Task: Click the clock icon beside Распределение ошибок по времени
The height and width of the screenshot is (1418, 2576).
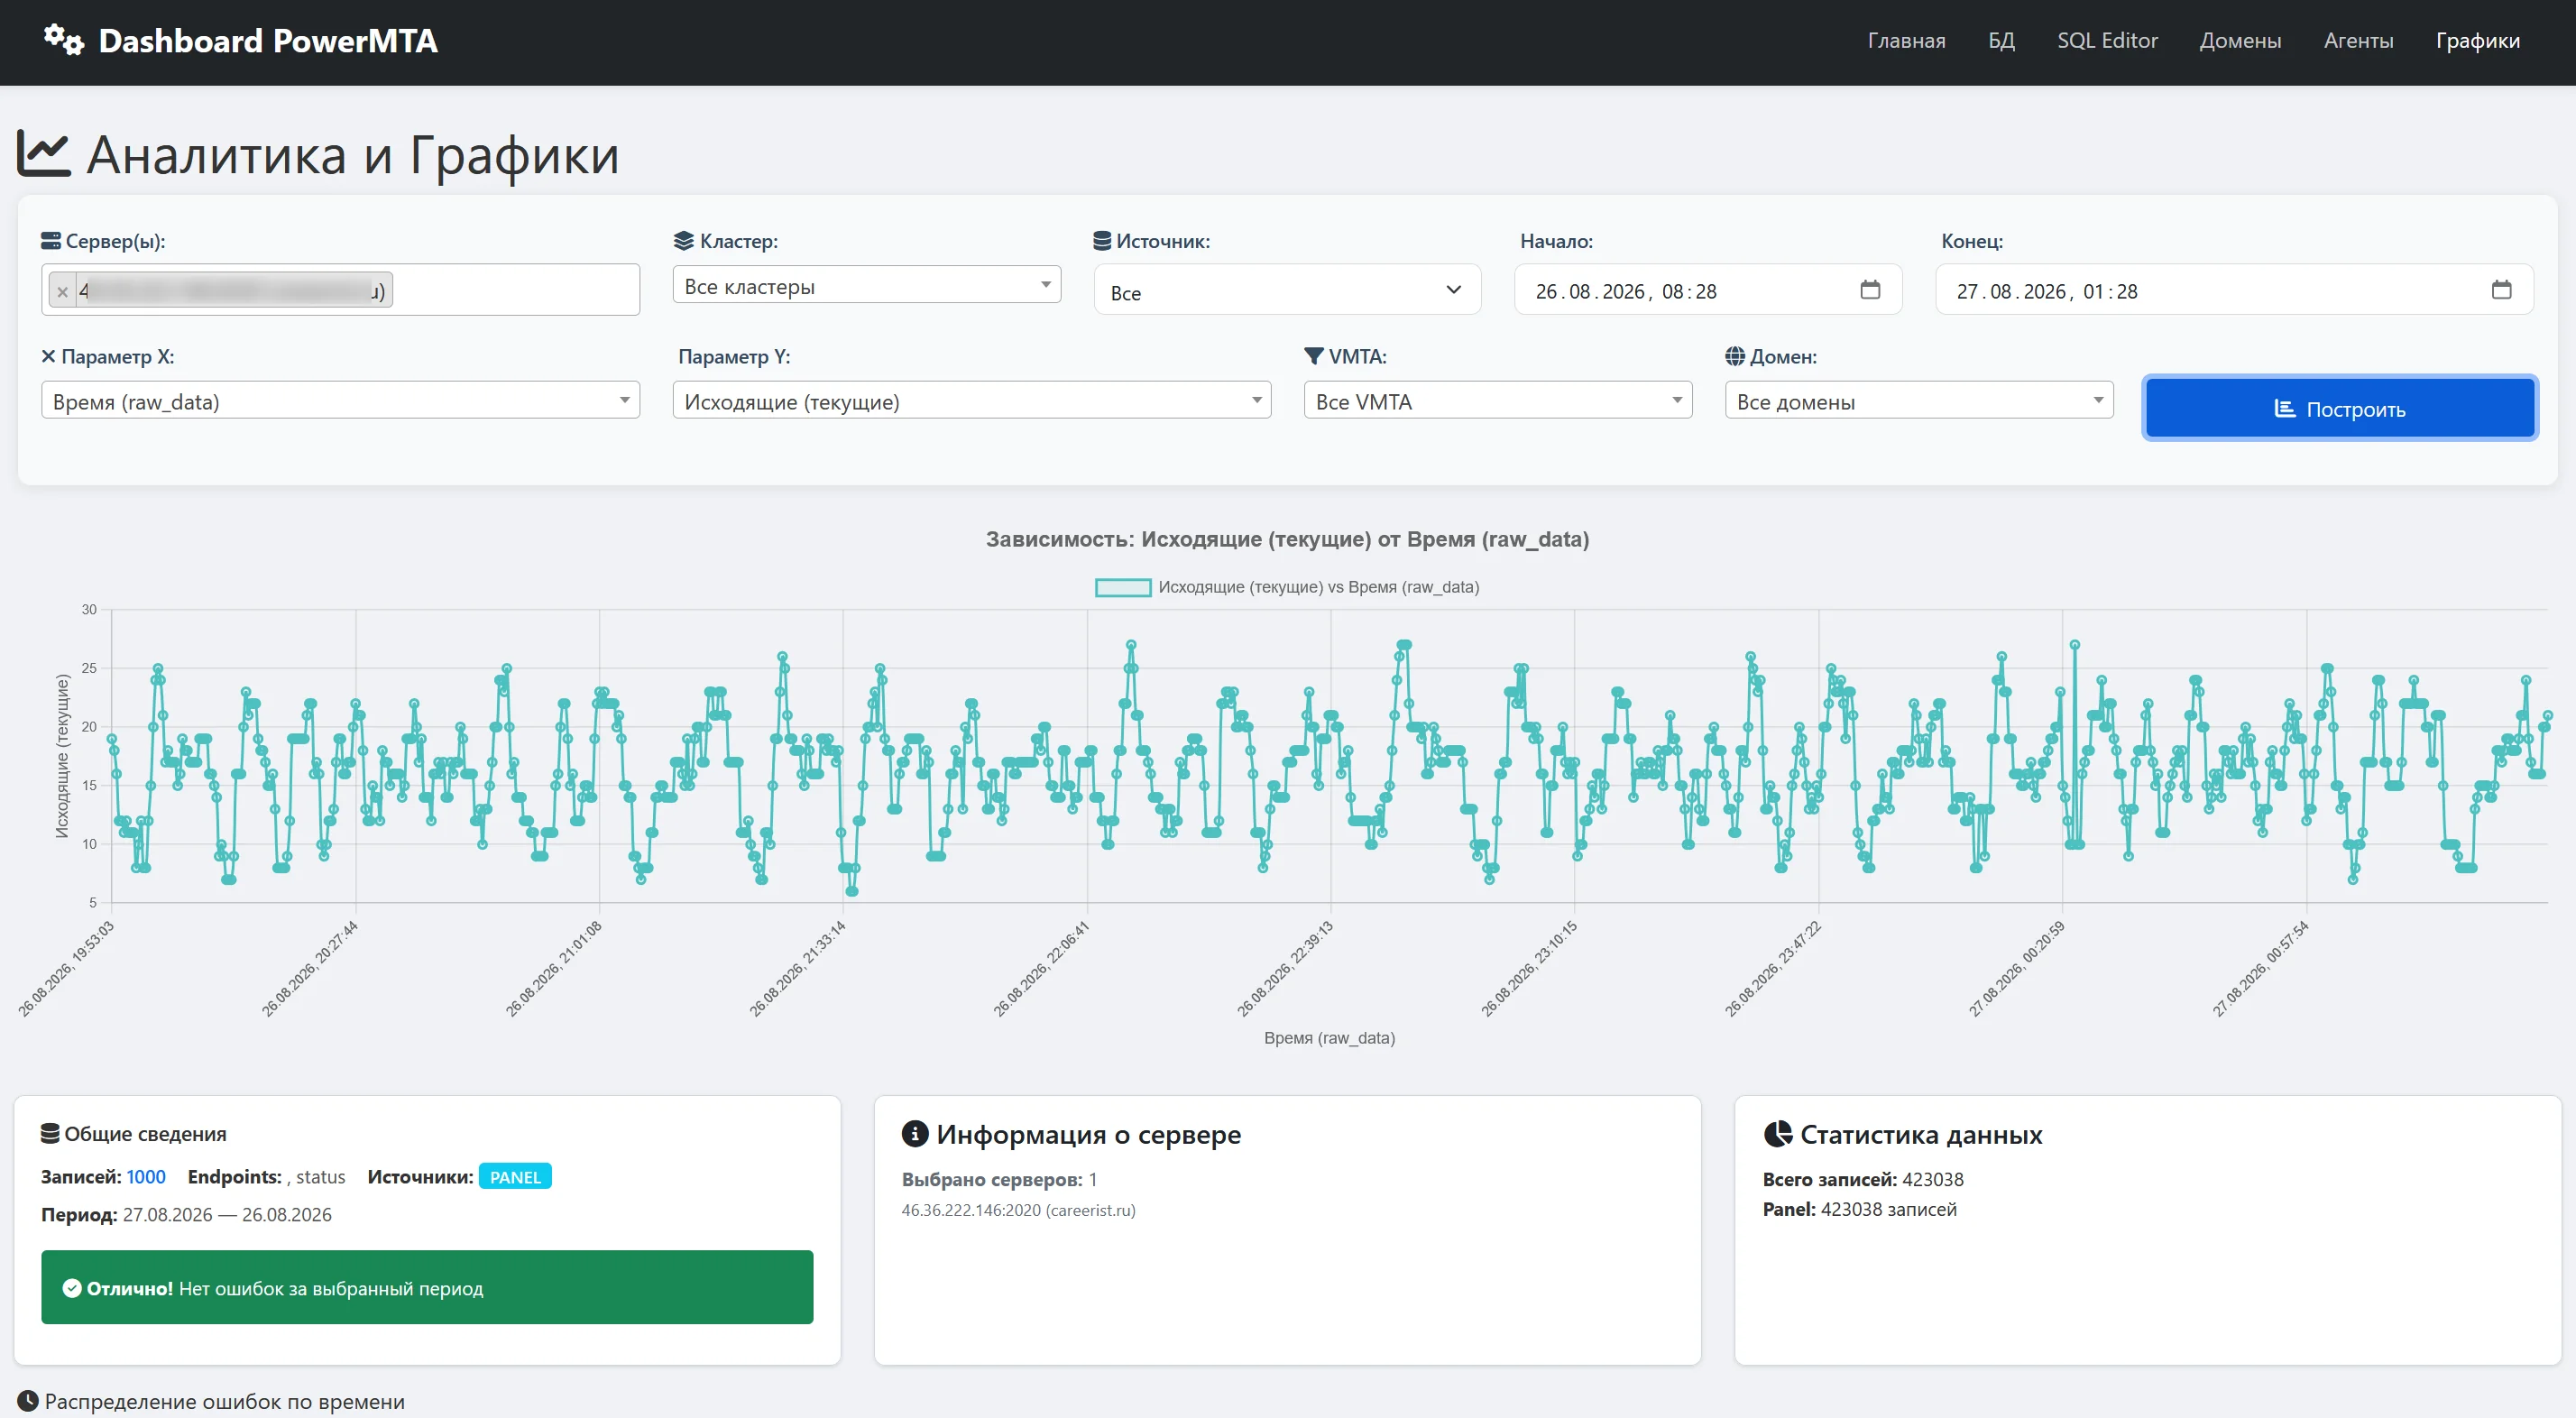Action: tap(27, 1401)
